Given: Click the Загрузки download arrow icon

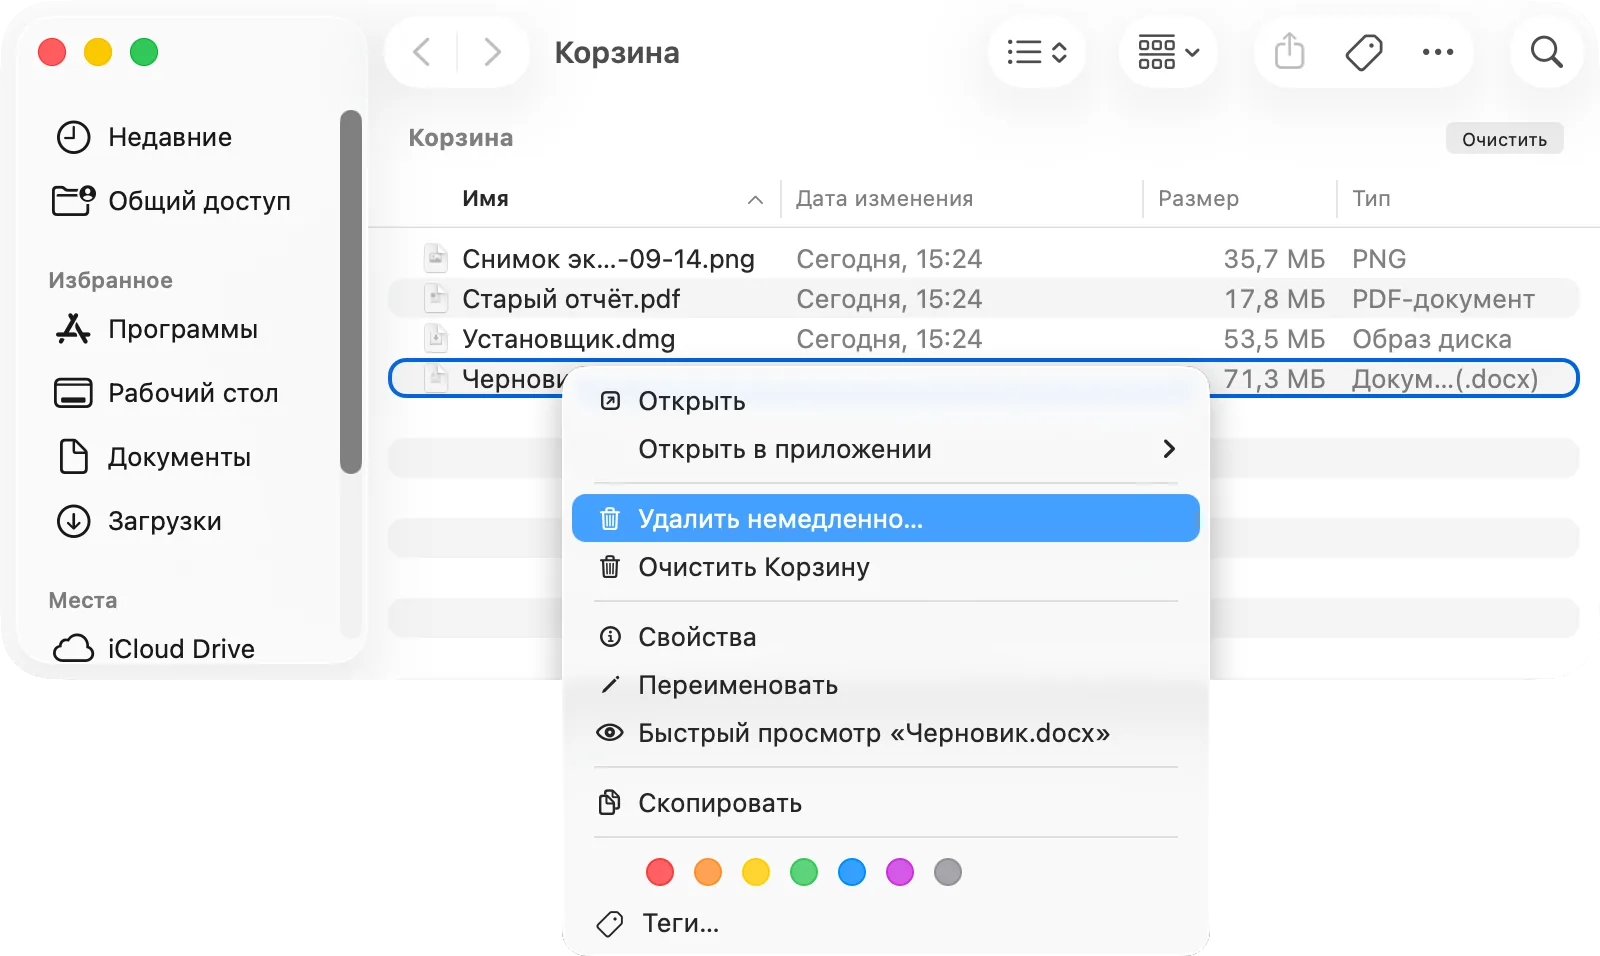Looking at the screenshot, I should (73, 521).
